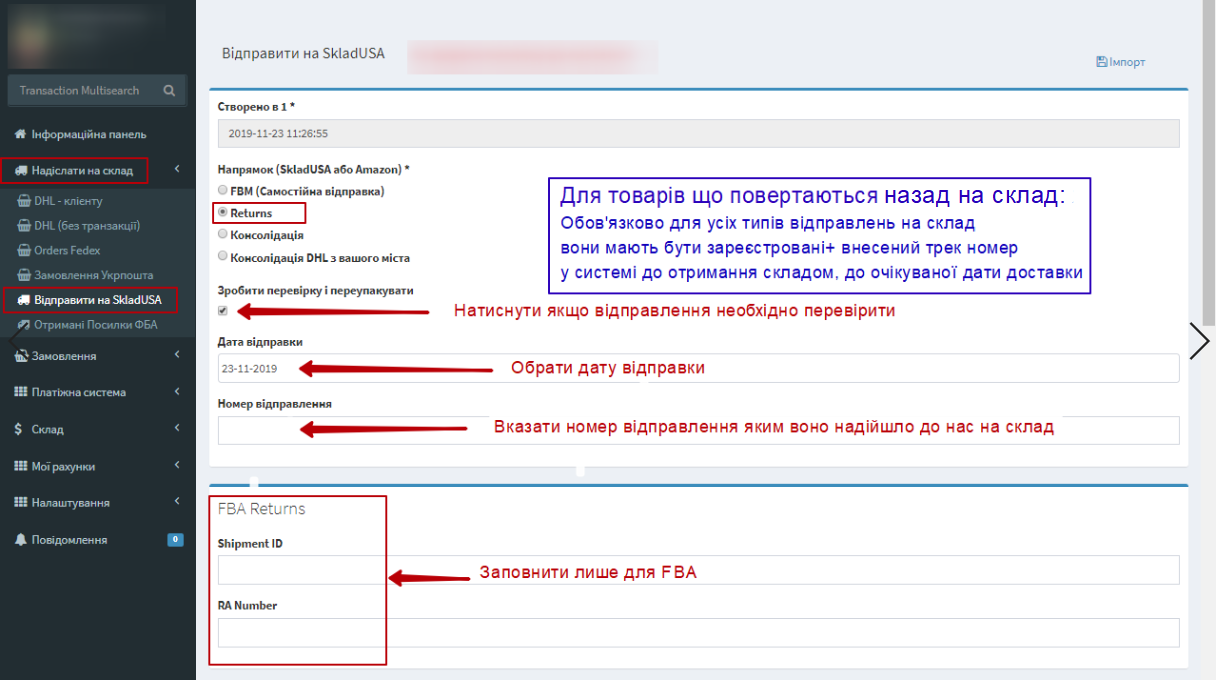Toggle Зробити перевірку і переупакувати checkbox

[223, 311]
